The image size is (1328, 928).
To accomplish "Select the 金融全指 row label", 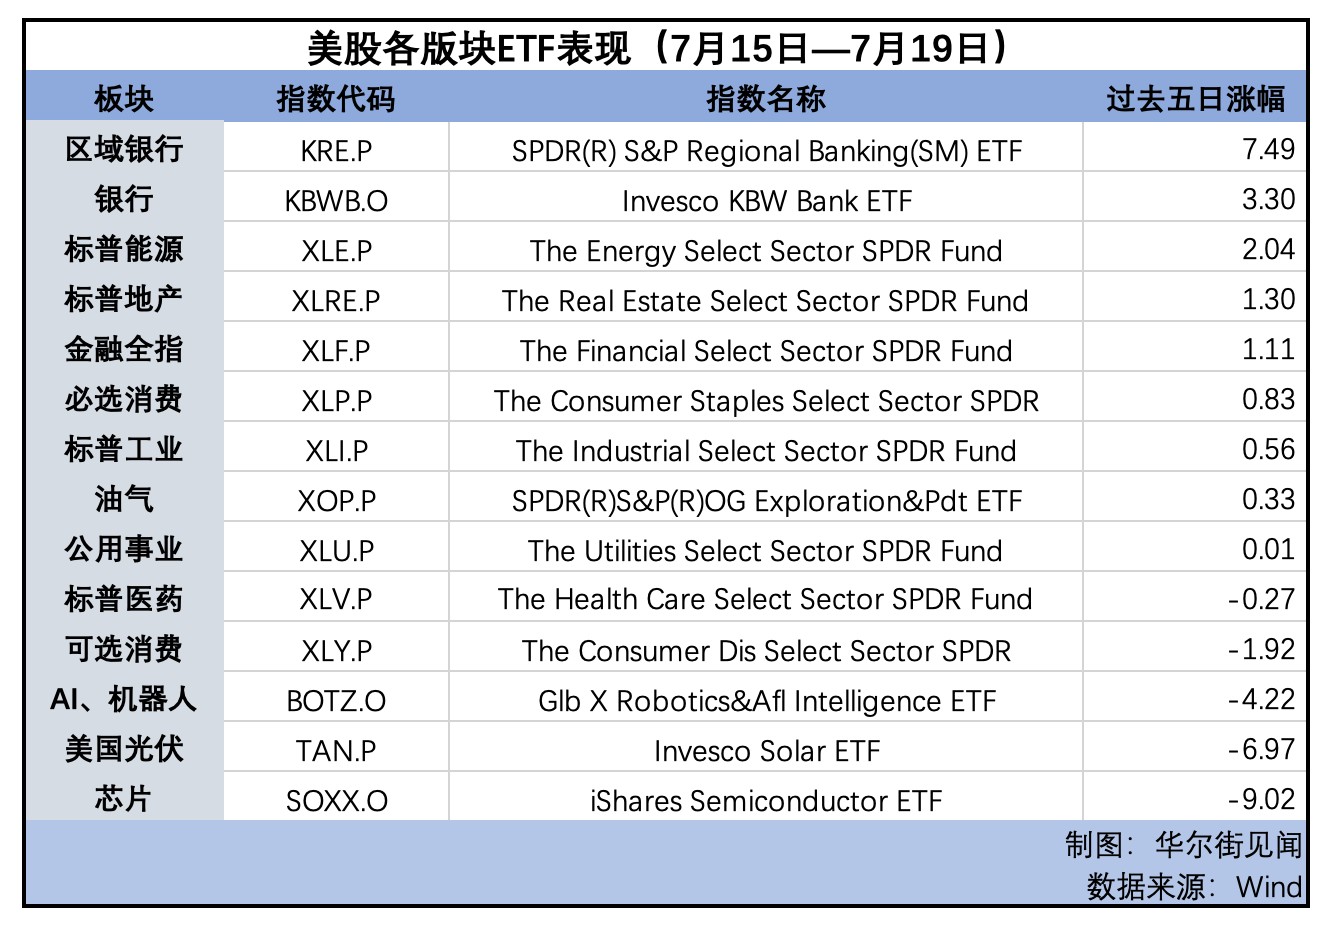I will (x=124, y=350).
